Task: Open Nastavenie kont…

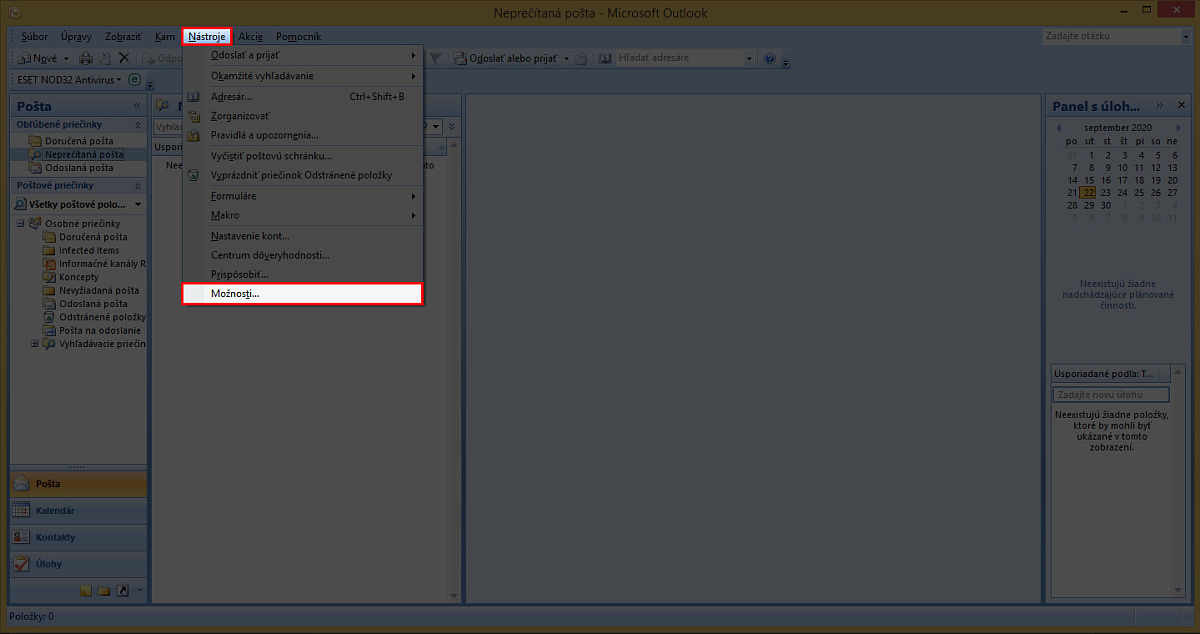Action: [x=302, y=236]
